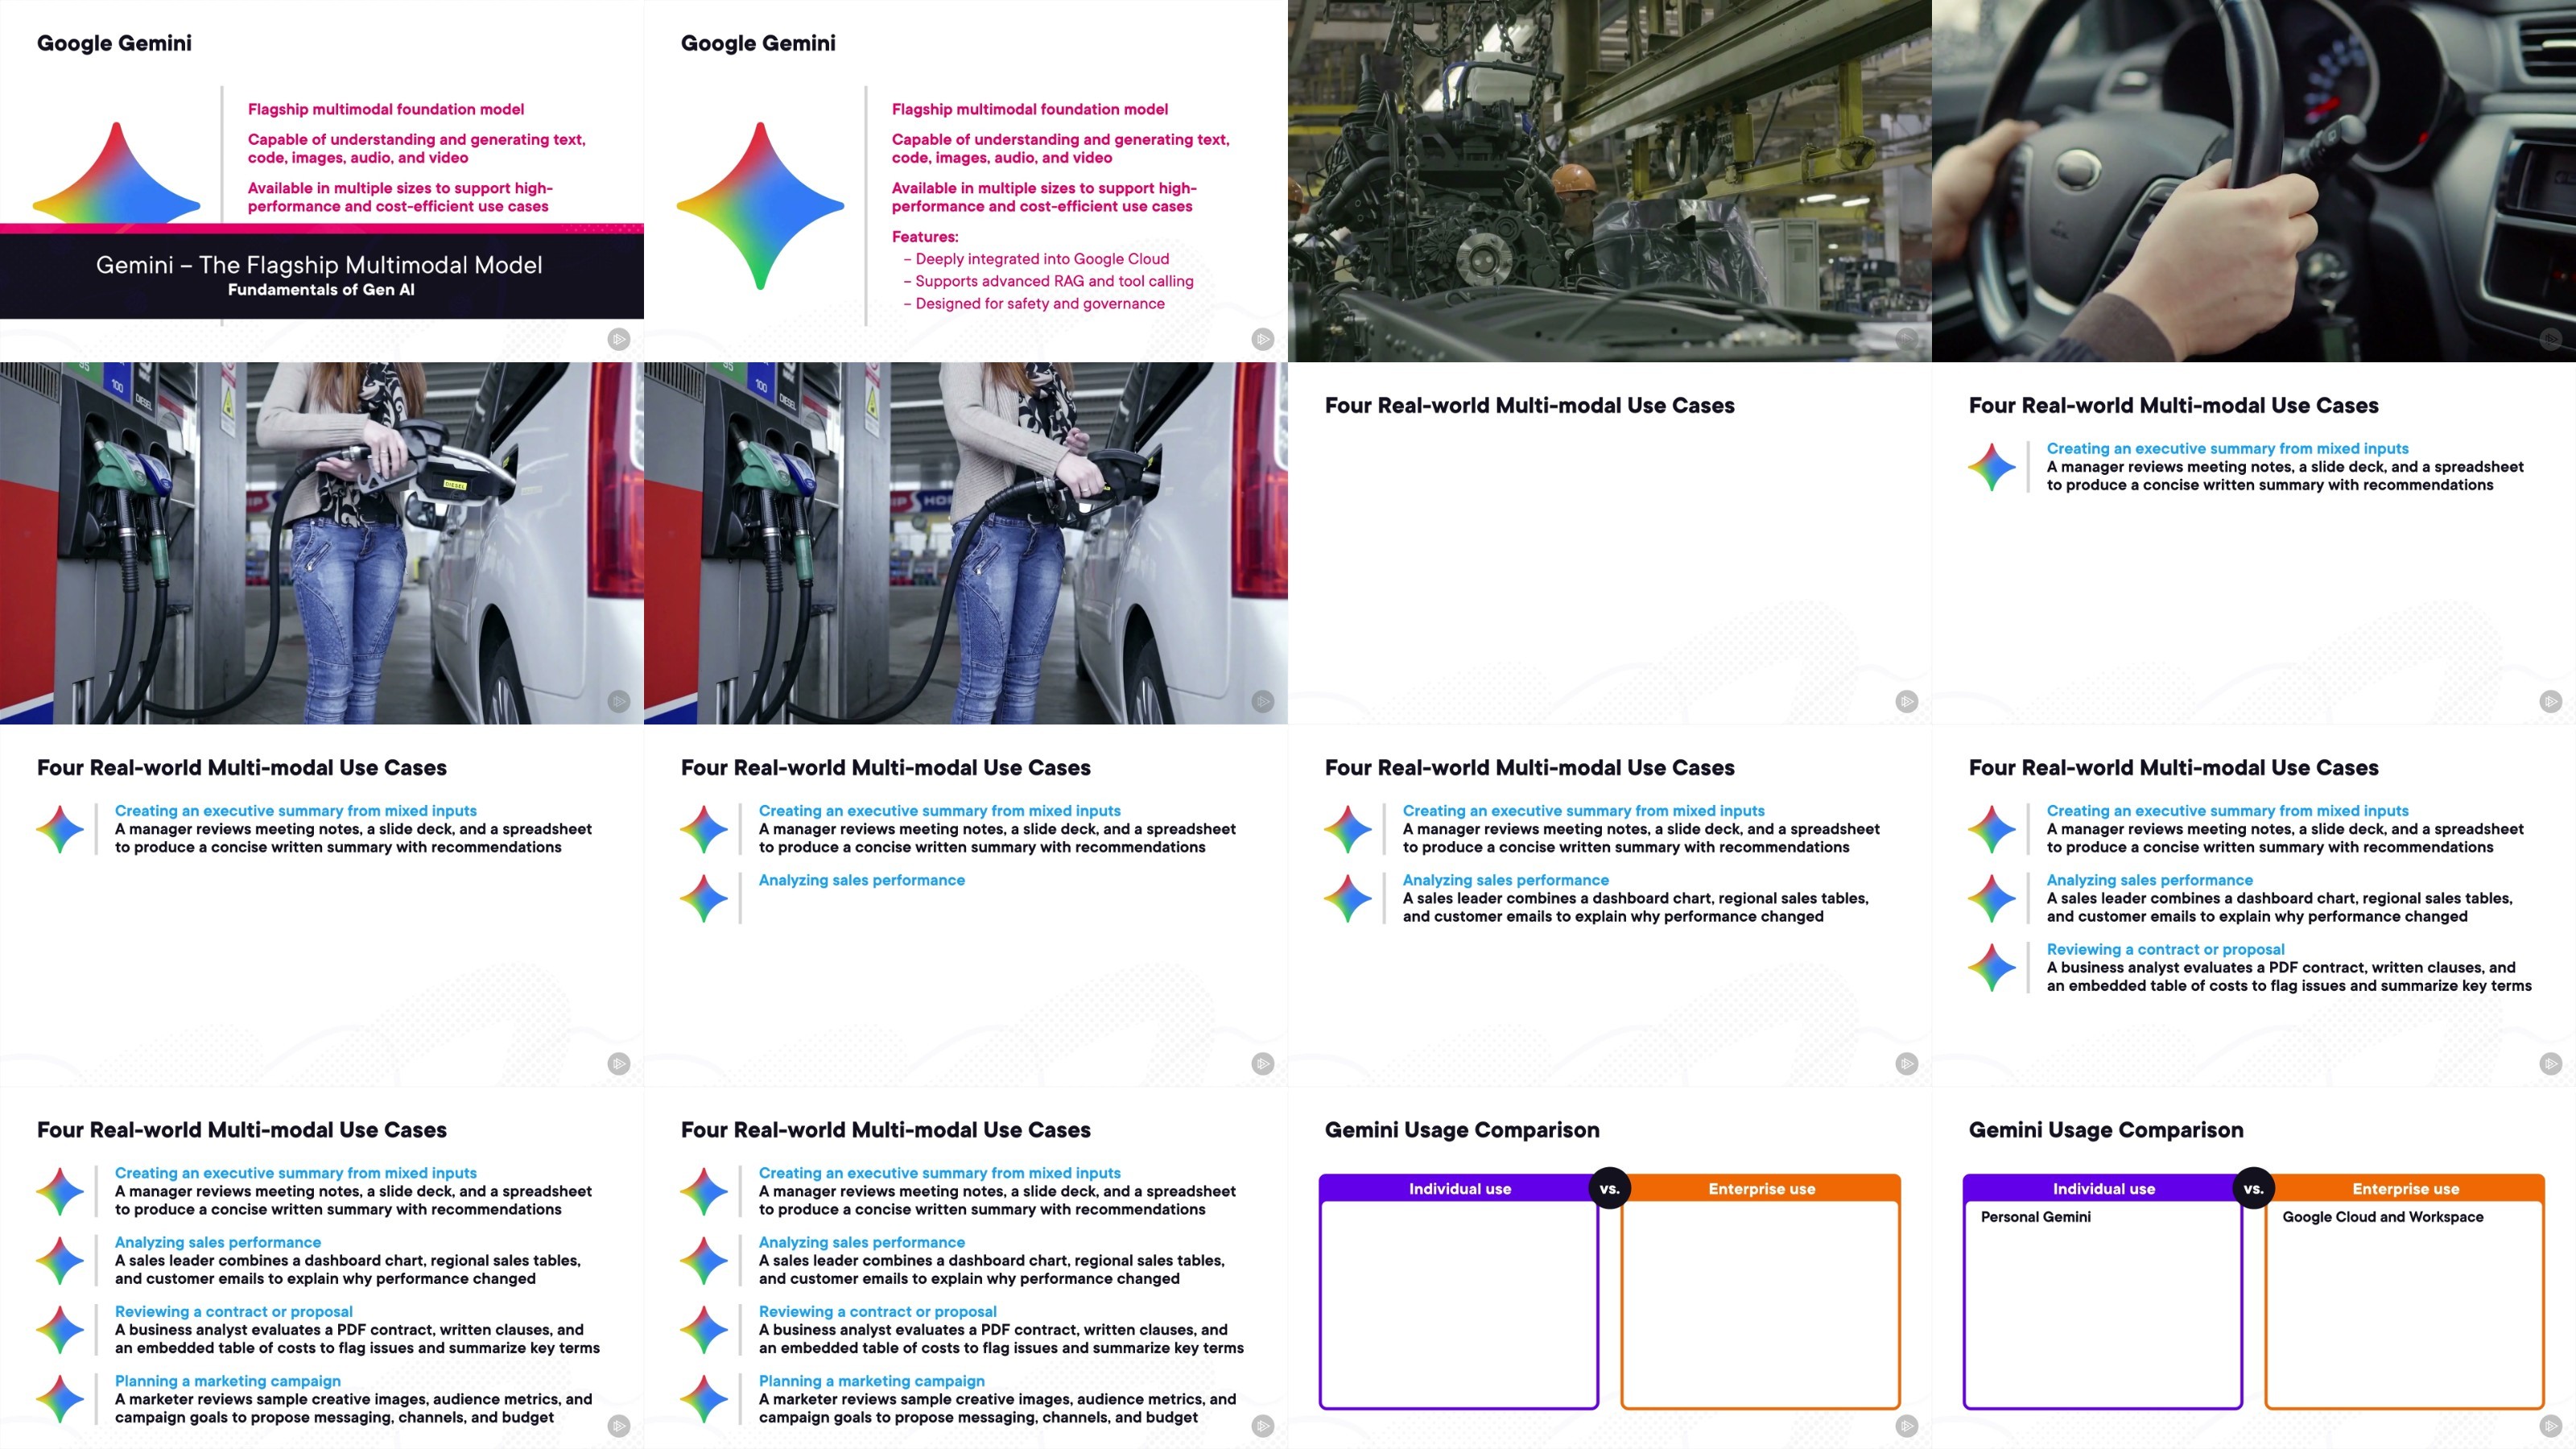Viewport: 2576px width, 1449px height.
Task: Click the 'Gemini – The Flagship Multimodal Model' banner title
Action: (319, 265)
